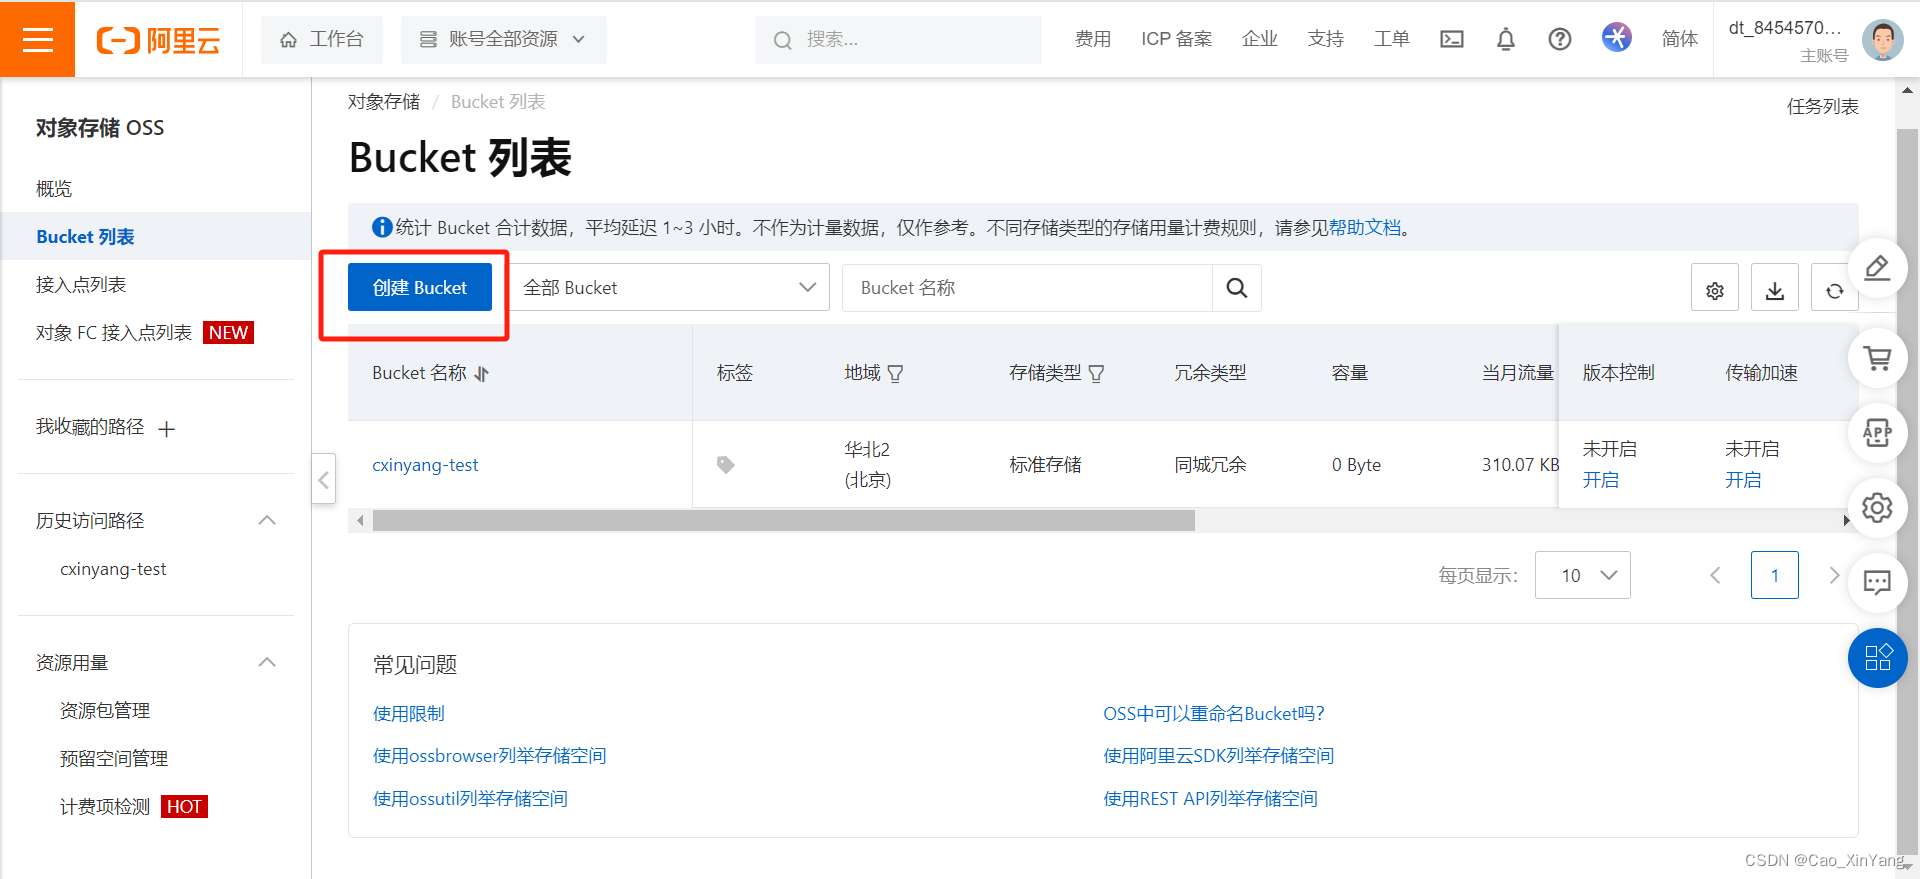Open ICP 备案 in the top bar
Screen dimensions: 1920x879
pos(1176,39)
